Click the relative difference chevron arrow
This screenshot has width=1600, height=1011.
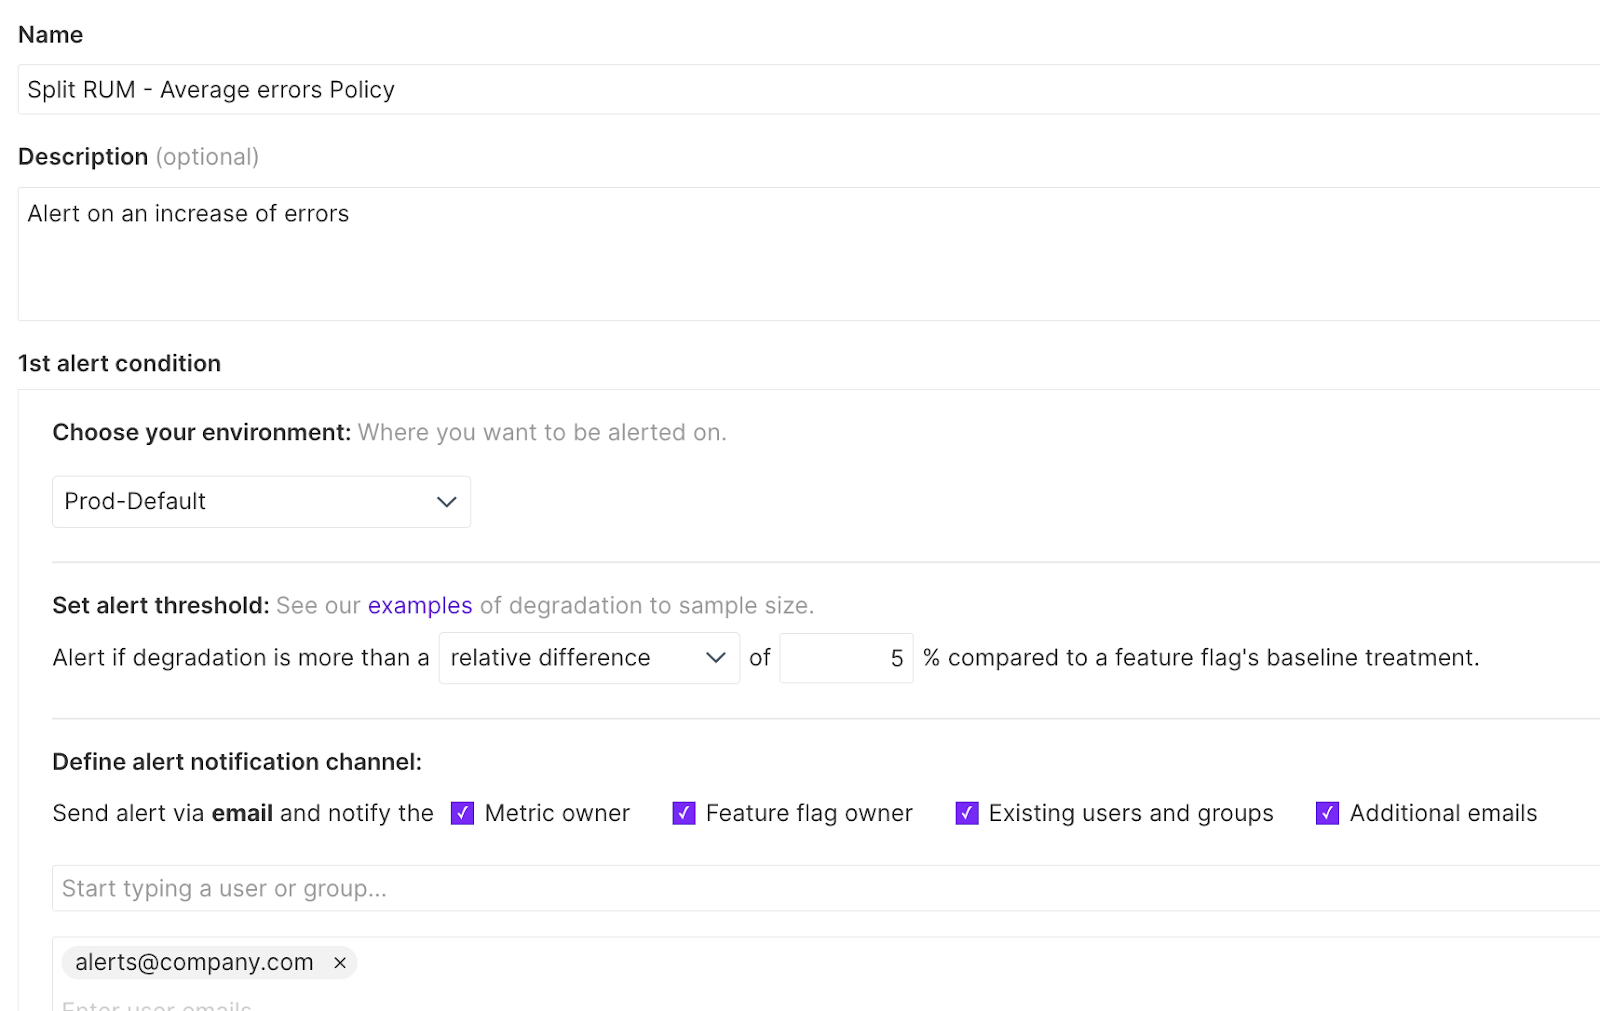(x=715, y=658)
